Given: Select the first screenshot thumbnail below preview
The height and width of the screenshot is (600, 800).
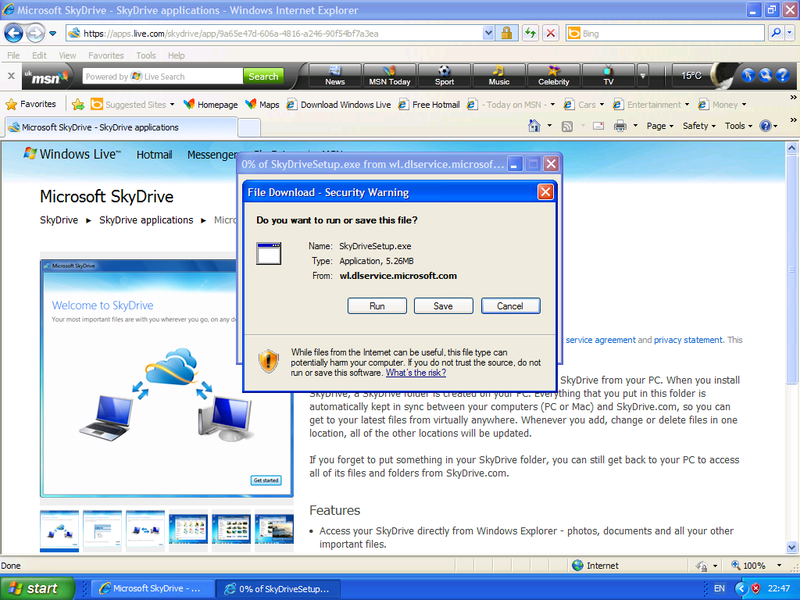Looking at the screenshot, I should (x=60, y=530).
